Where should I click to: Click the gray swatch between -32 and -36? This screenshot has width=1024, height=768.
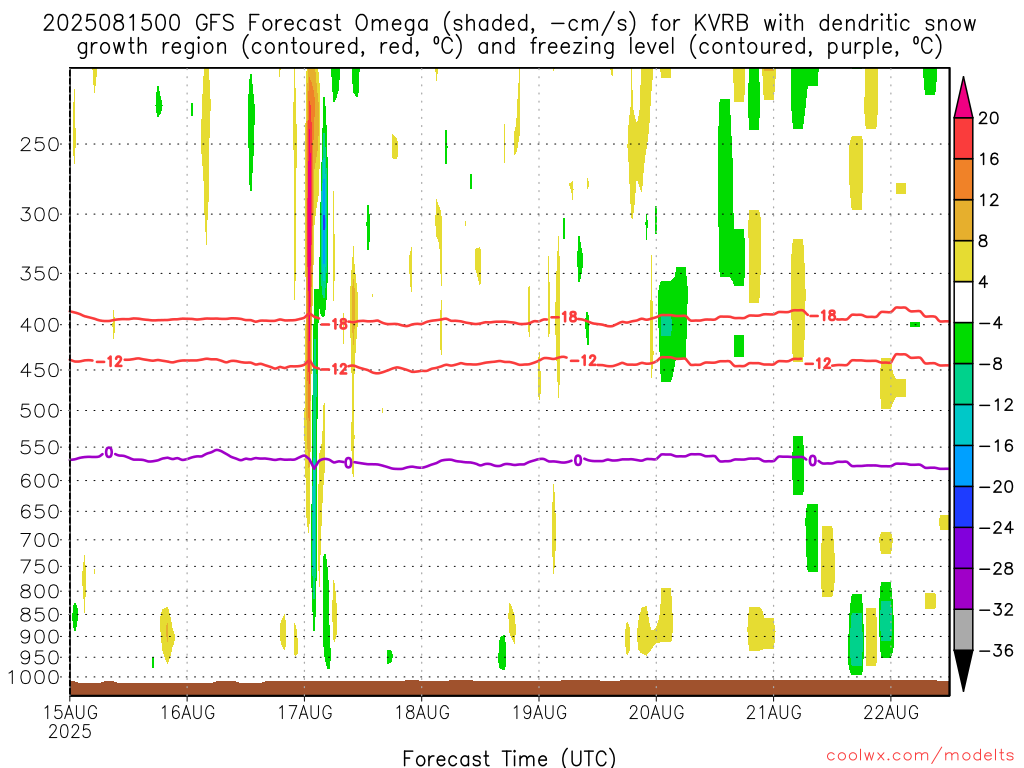pyautogui.click(x=963, y=630)
